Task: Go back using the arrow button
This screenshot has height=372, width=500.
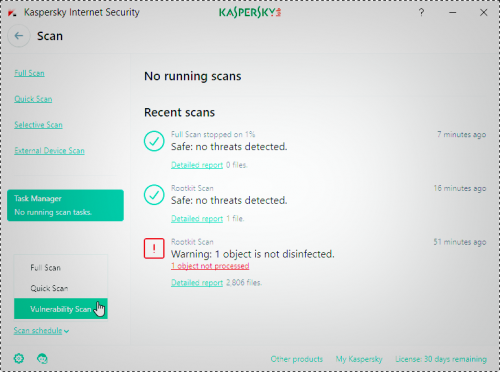Action: (19, 36)
